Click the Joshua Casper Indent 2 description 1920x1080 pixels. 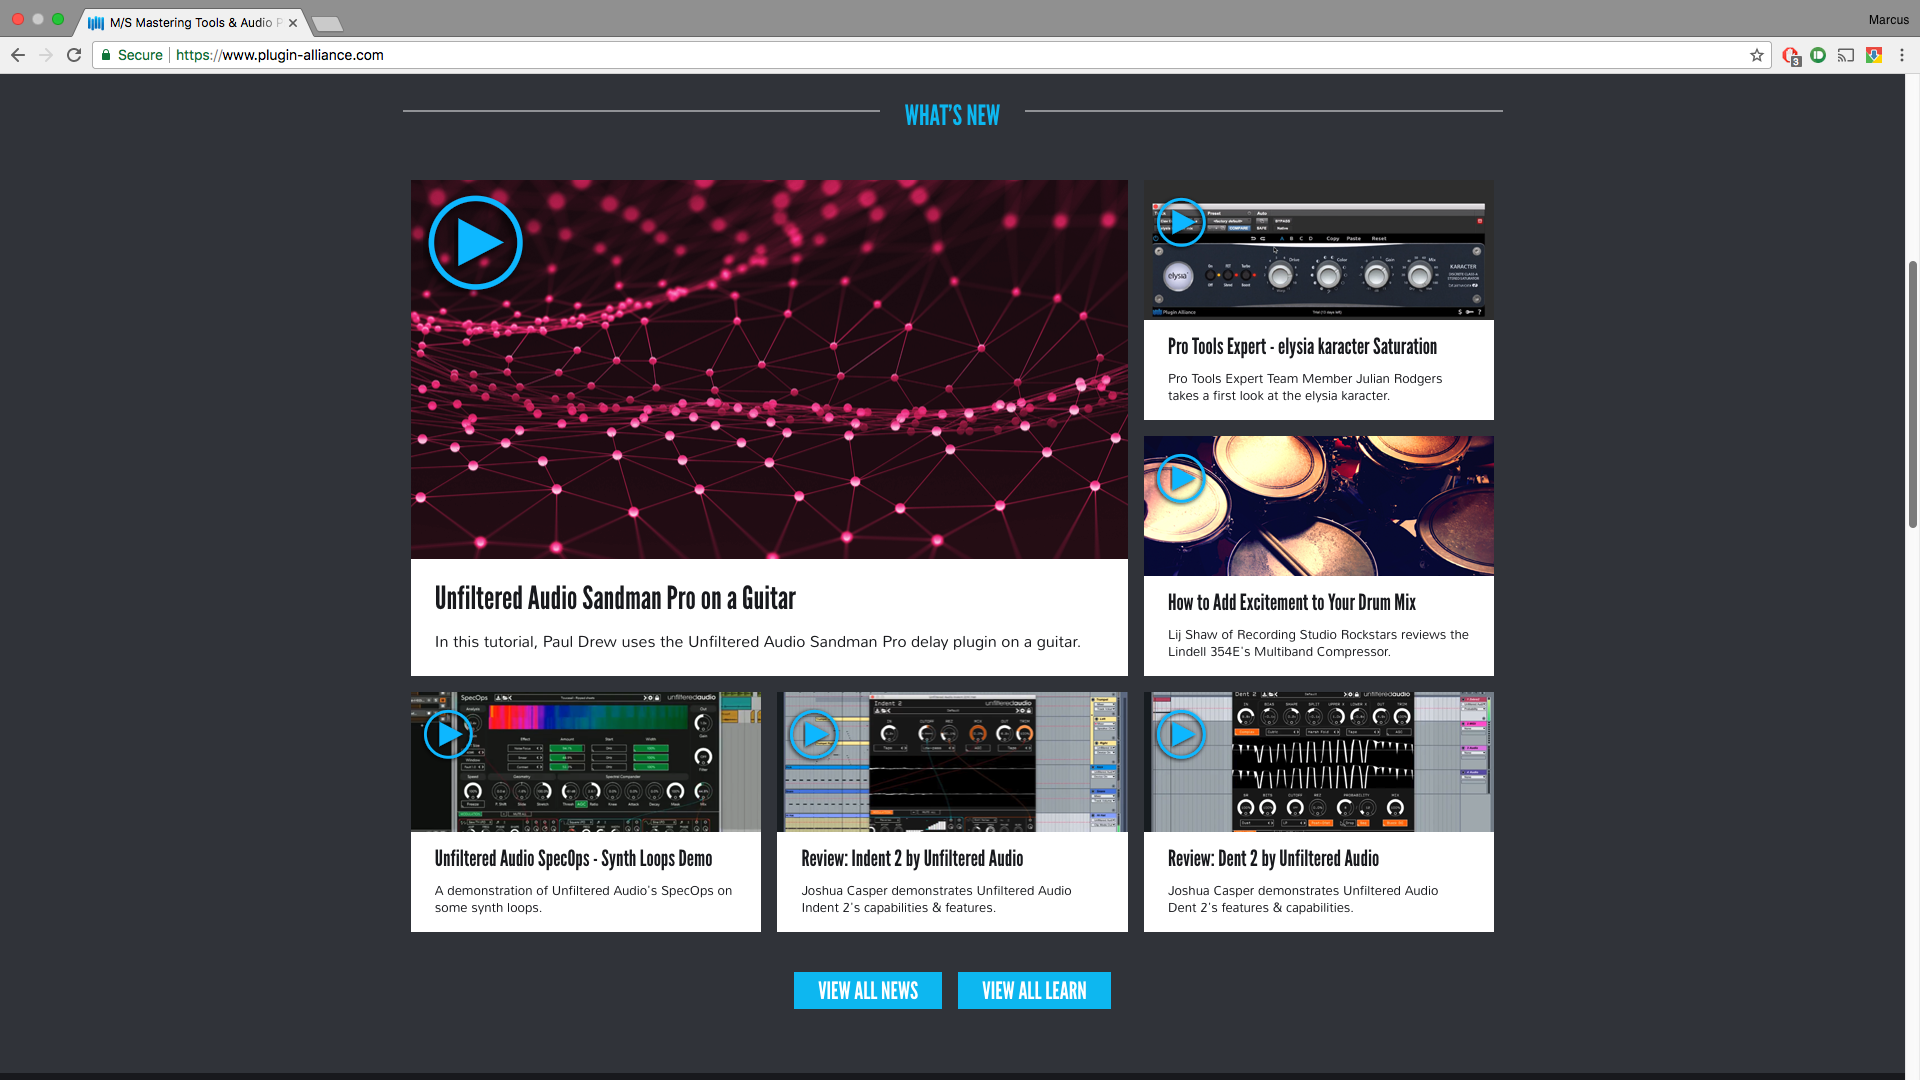click(x=936, y=899)
